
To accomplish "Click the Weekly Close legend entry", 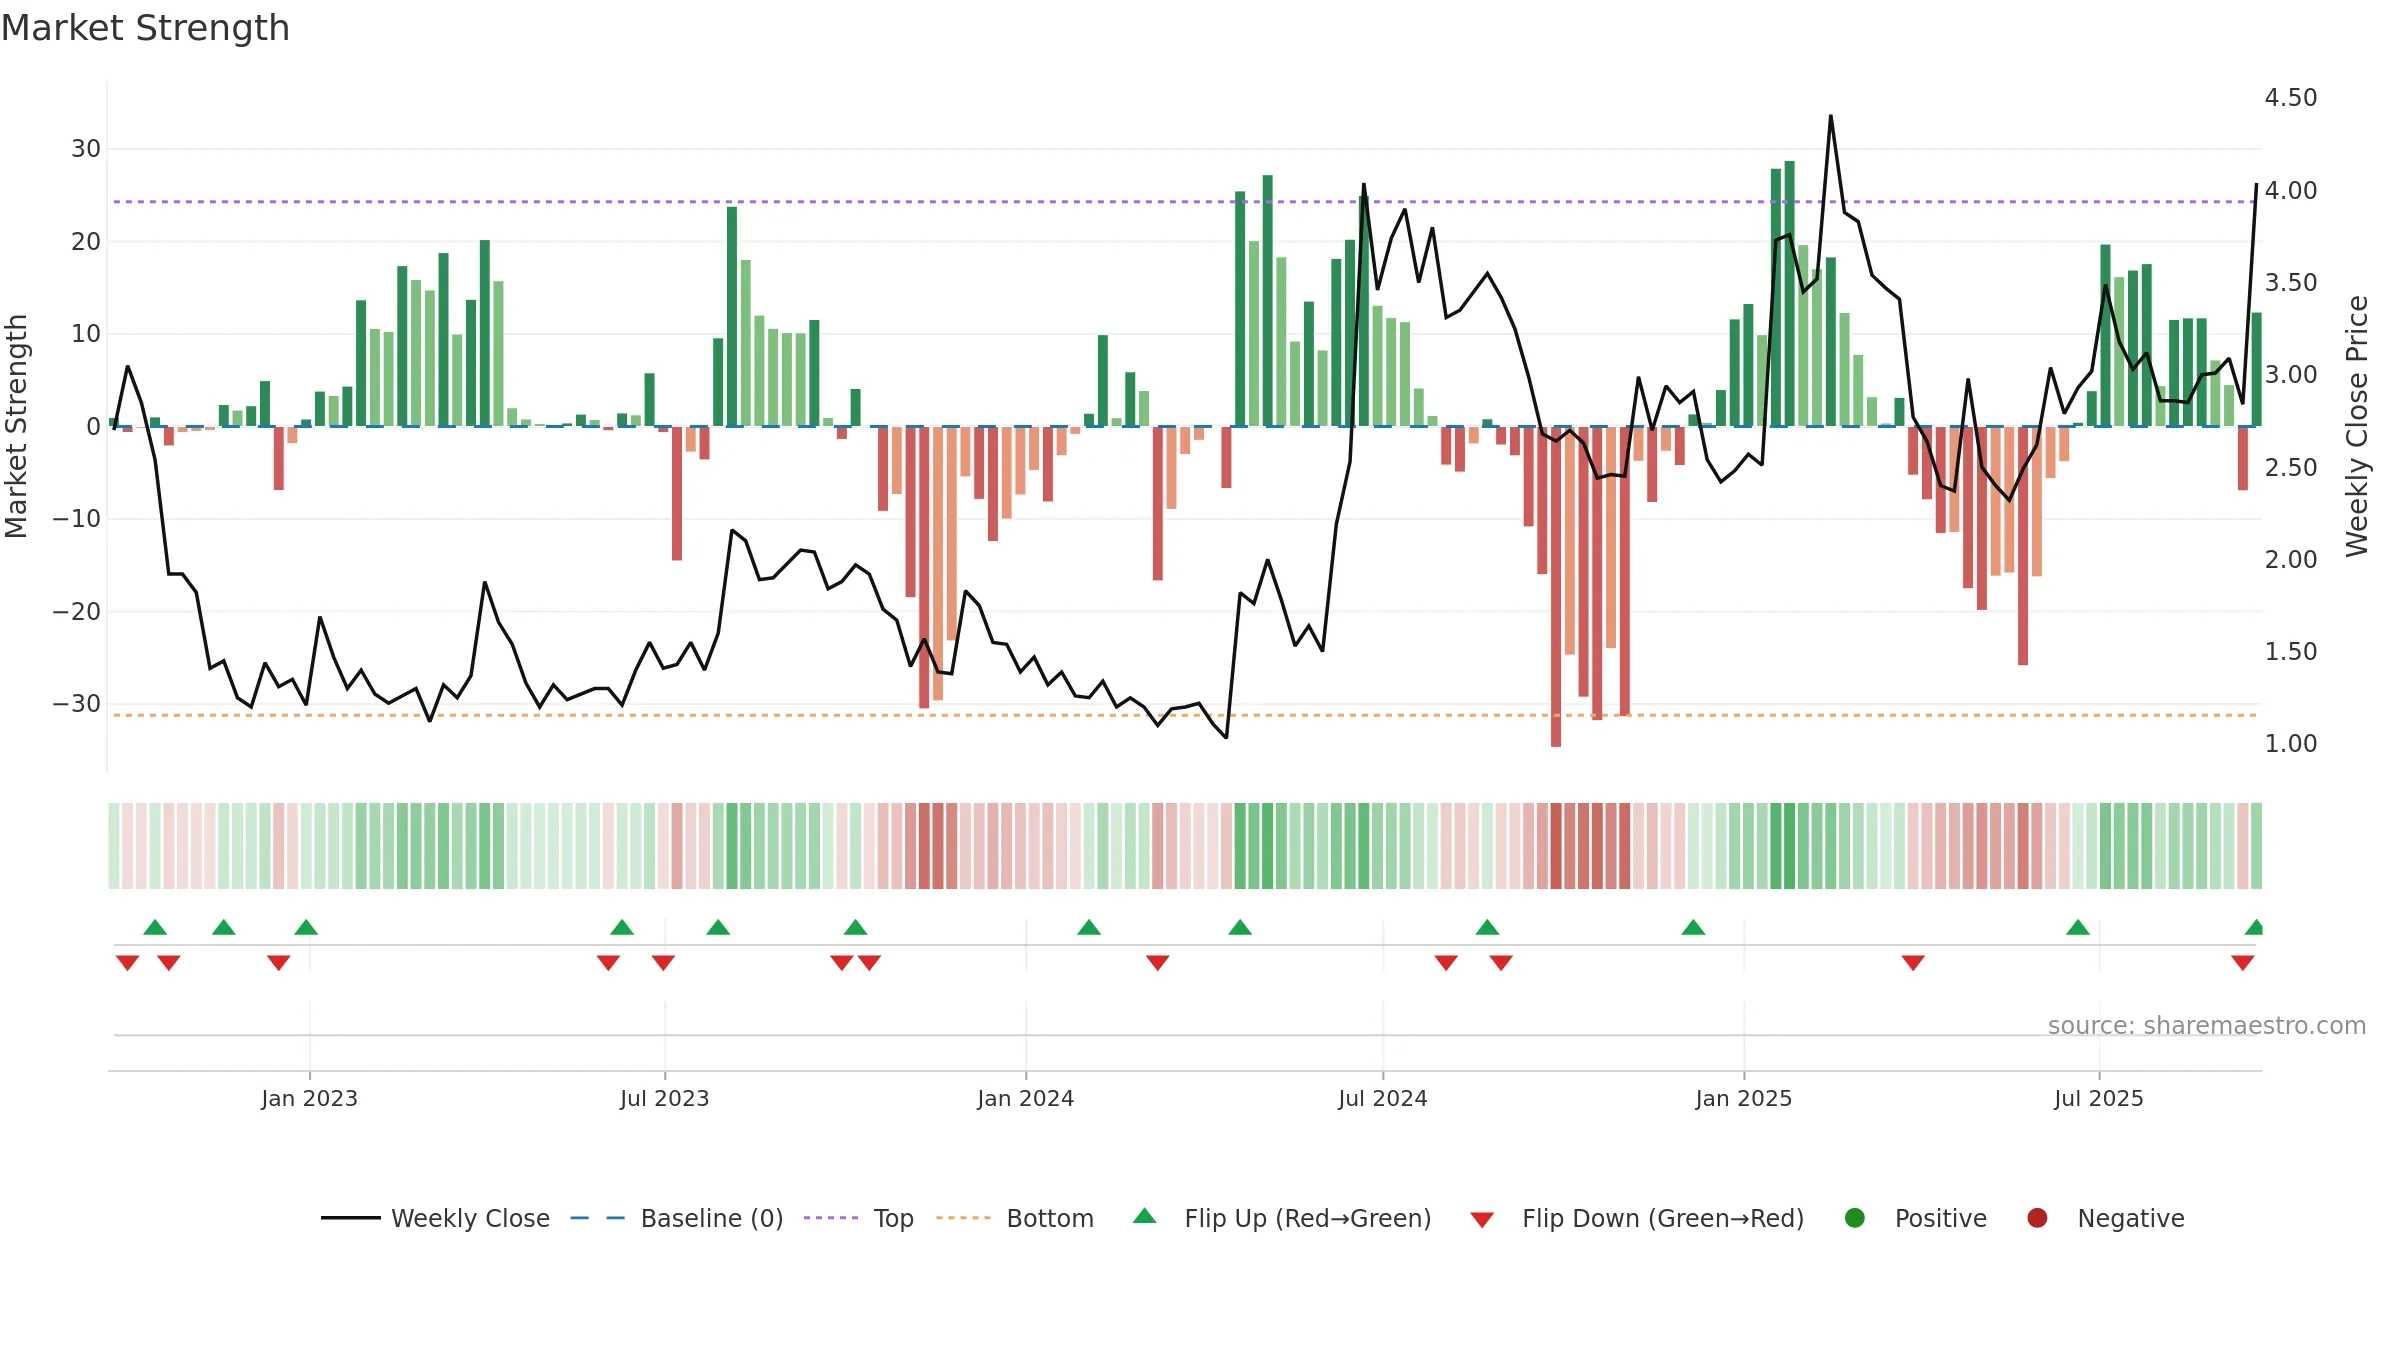I will 435,1218.
